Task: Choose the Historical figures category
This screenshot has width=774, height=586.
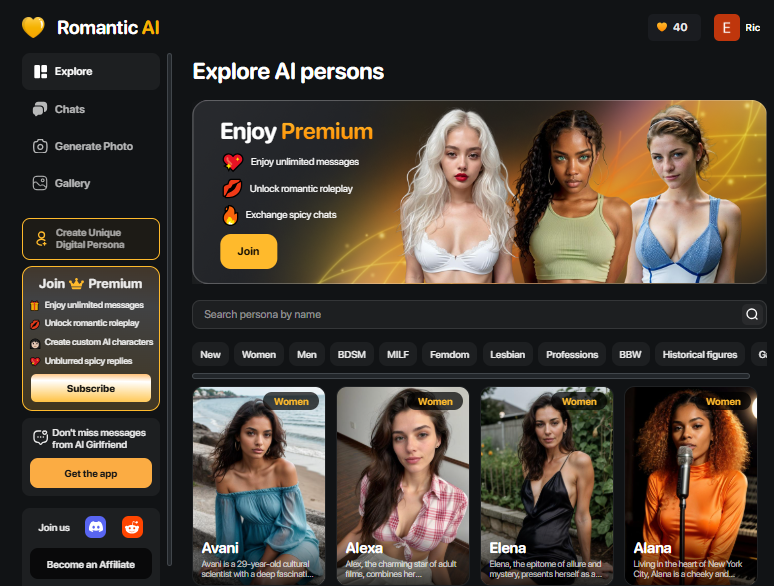Action: pyautogui.click(x=699, y=354)
